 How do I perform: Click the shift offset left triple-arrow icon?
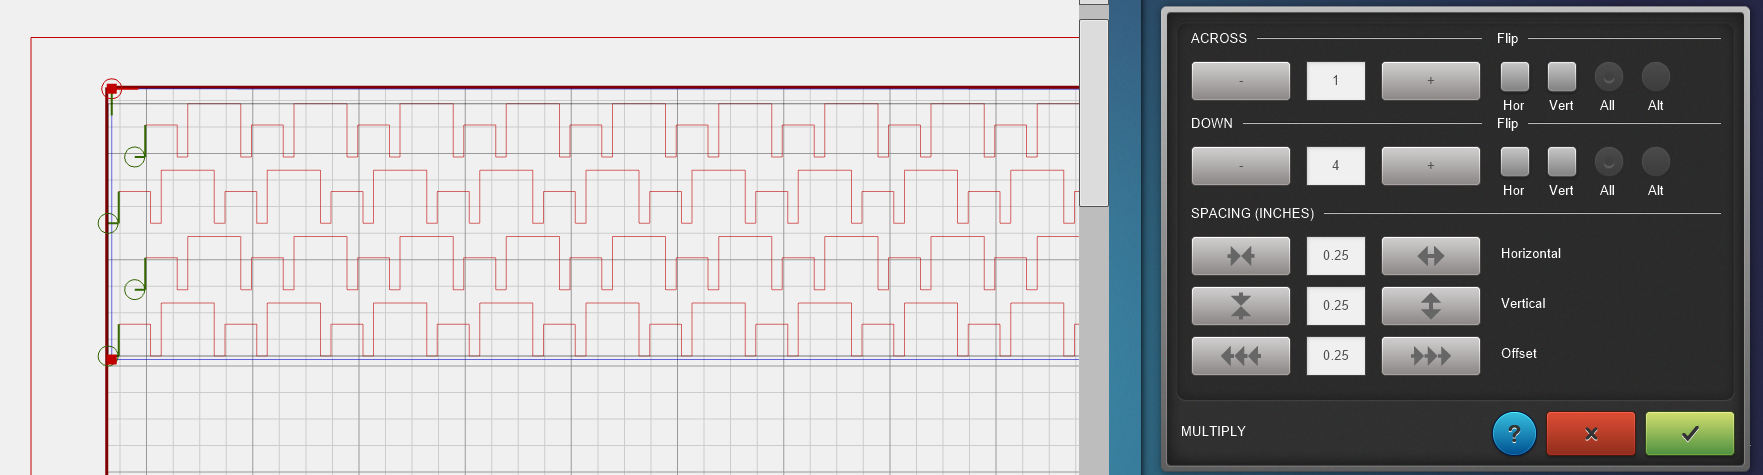[x=1240, y=356]
